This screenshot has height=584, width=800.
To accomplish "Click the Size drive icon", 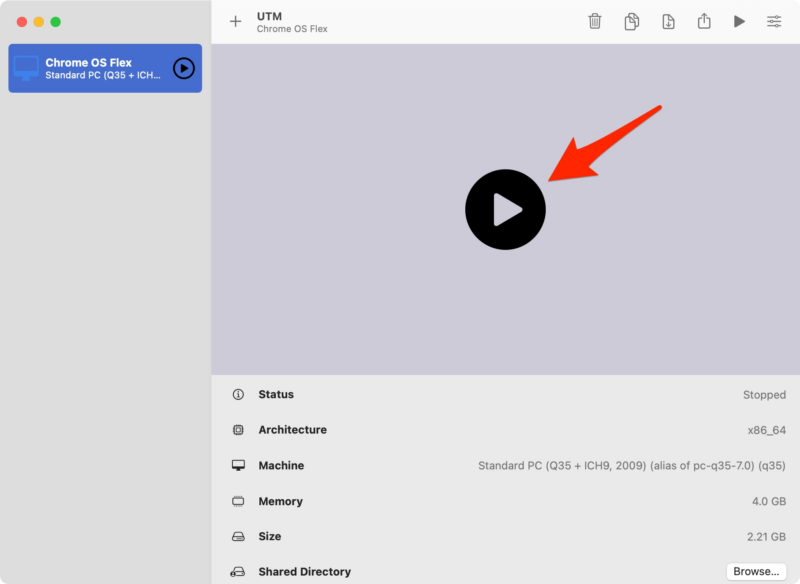I will pyautogui.click(x=238, y=537).
